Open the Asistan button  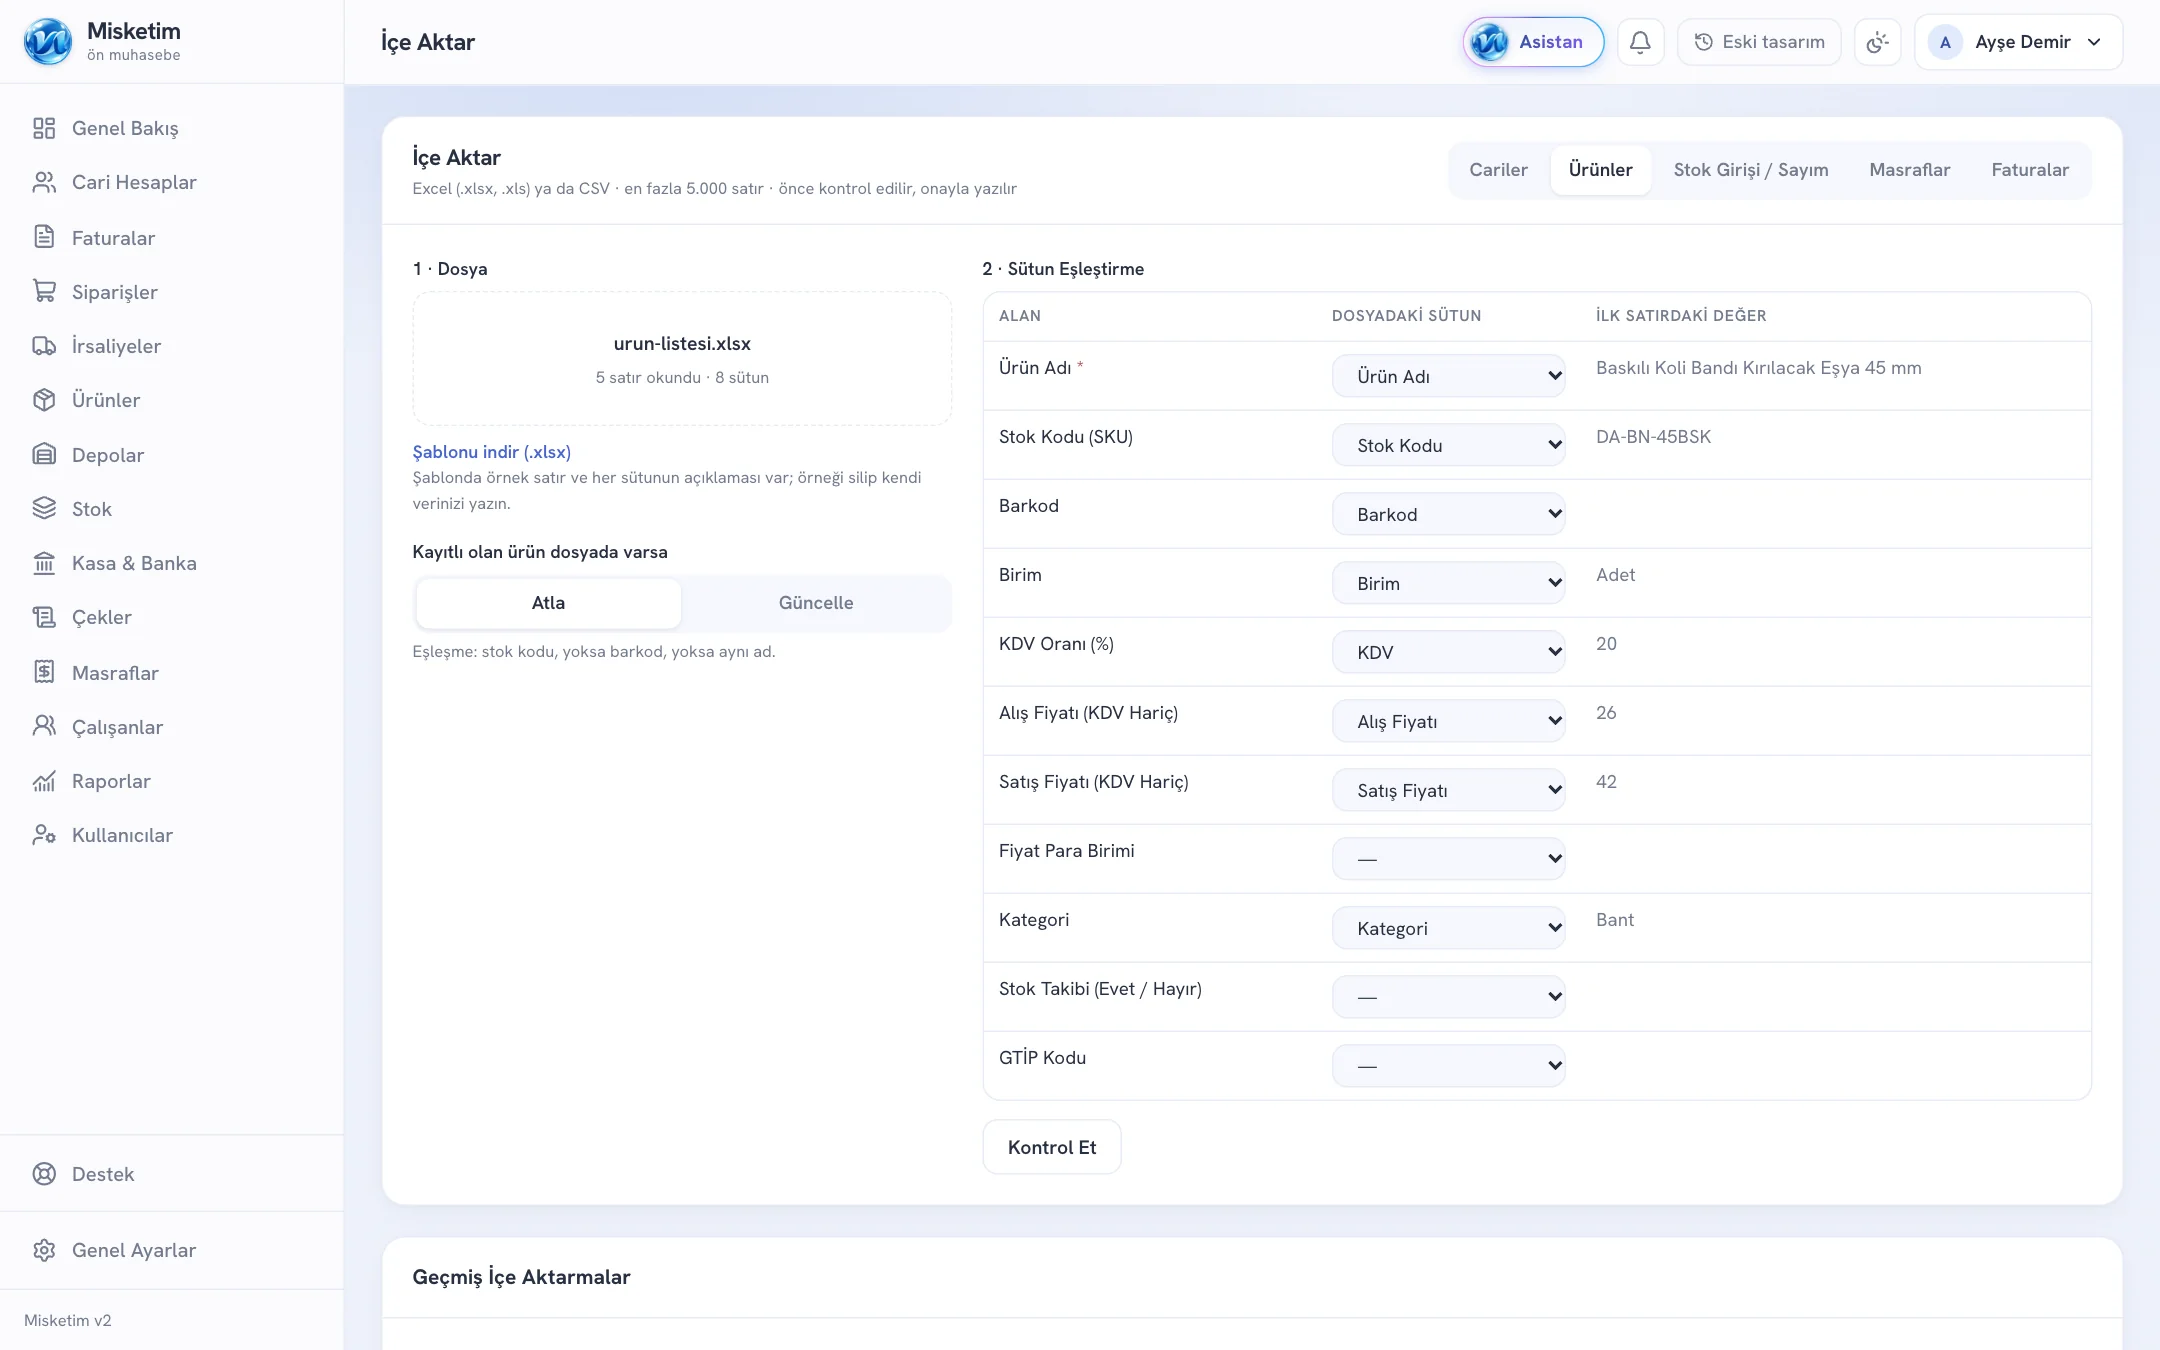coord(1533,42)
